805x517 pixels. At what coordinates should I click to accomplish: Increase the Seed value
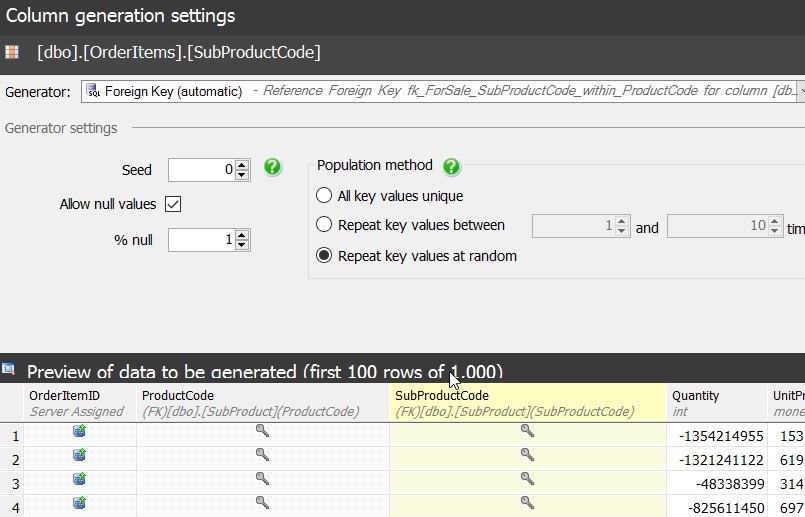pos(242,164)
